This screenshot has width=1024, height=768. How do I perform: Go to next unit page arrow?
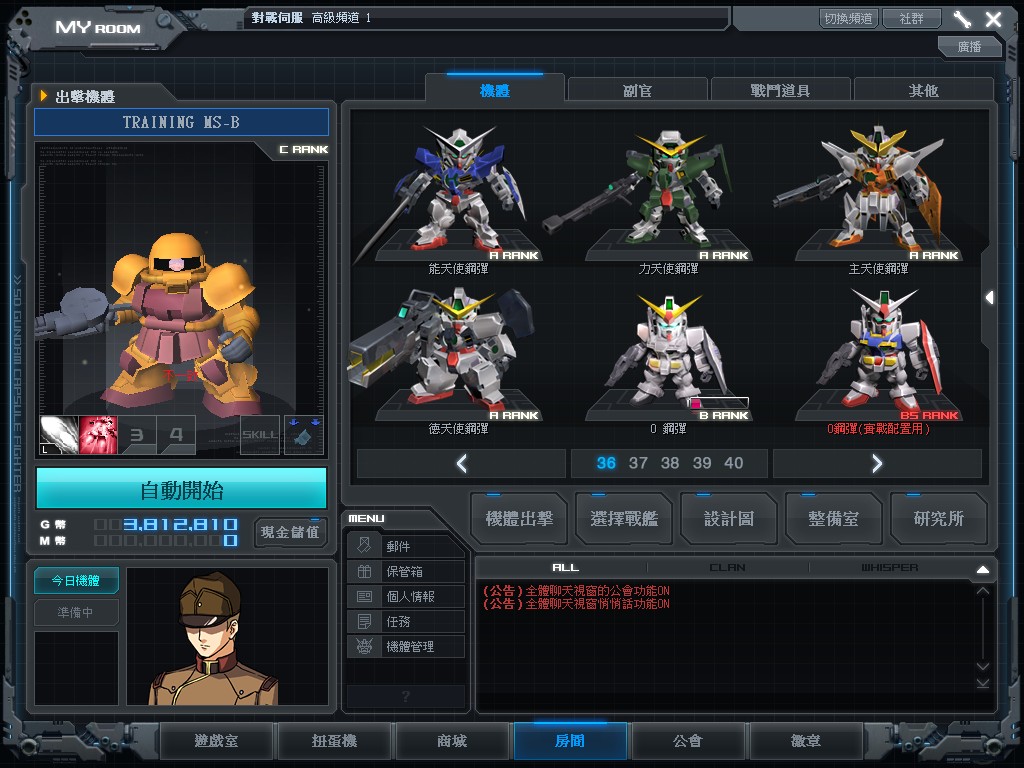click(877, 463)
